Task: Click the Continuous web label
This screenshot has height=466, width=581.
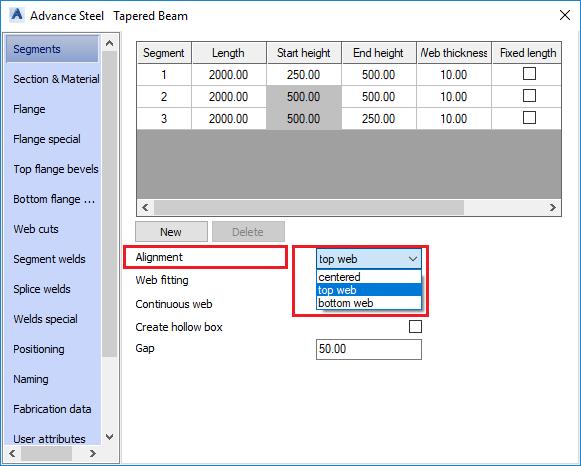Action: (174, 304)
